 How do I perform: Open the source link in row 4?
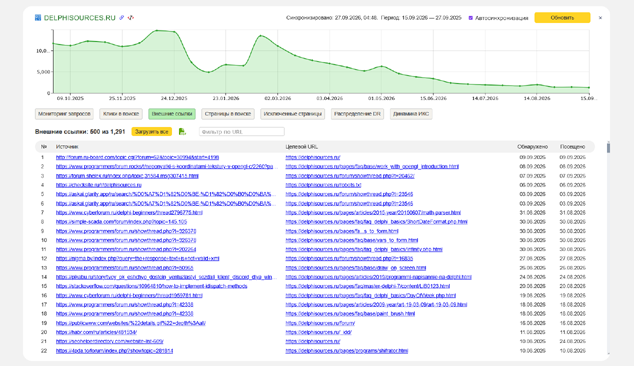tap(99, 185)
